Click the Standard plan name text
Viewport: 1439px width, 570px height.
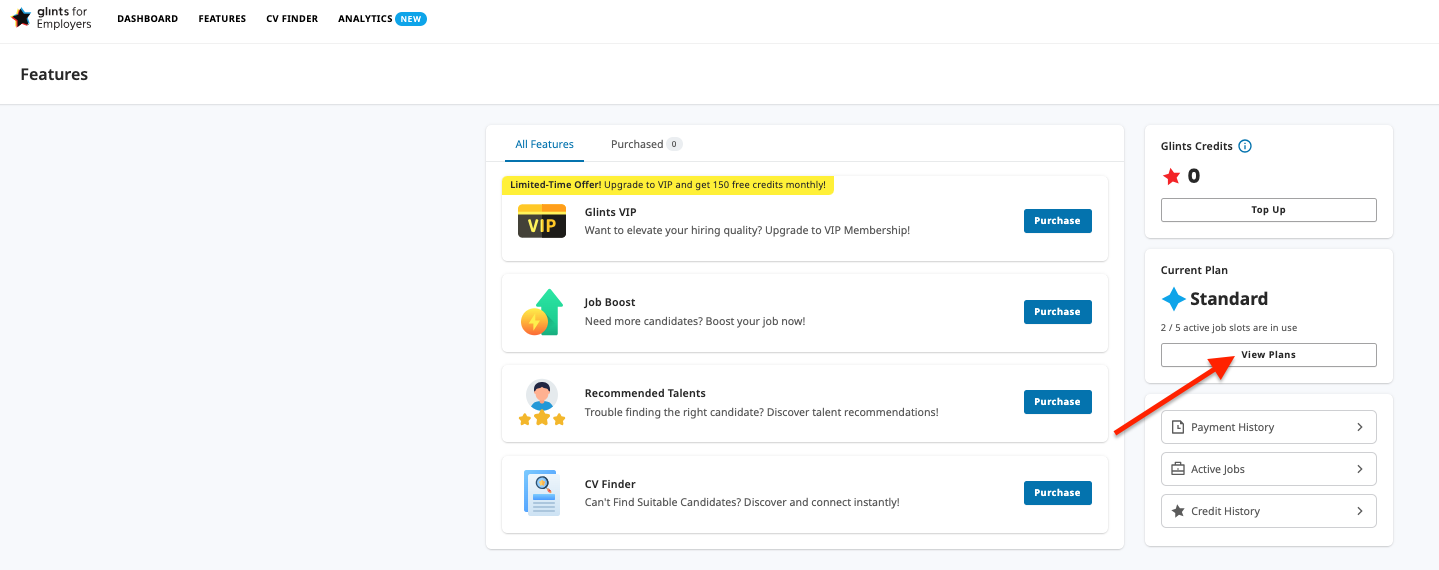(x=1229, y=299)
